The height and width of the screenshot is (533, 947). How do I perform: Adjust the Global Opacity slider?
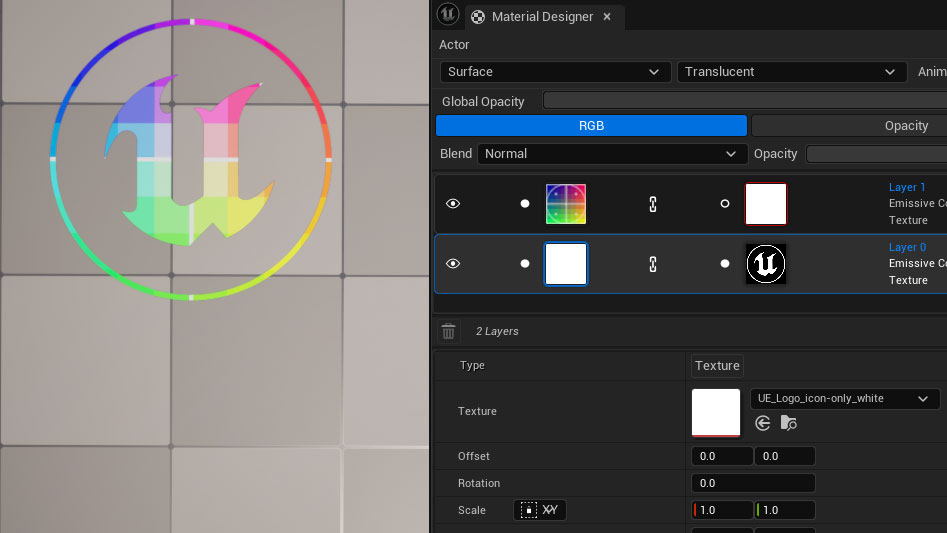click(745, 101)
